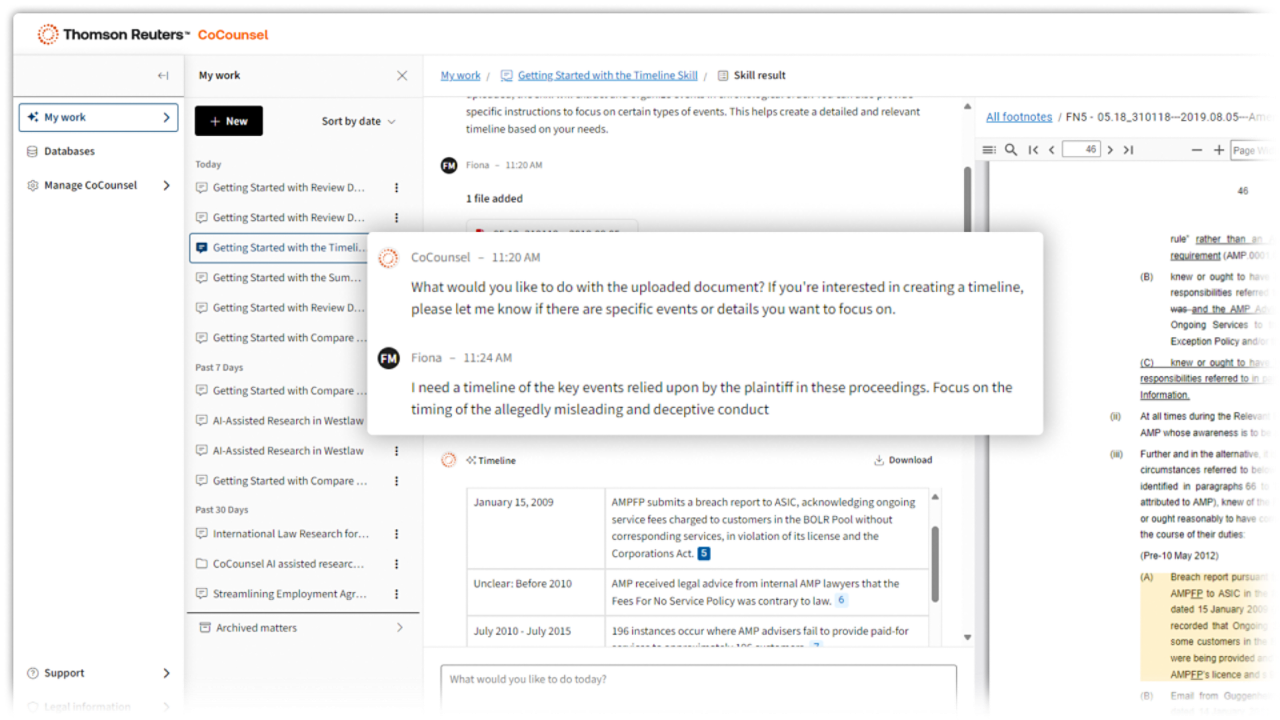
Task: Click the New button
Action: 228,121
